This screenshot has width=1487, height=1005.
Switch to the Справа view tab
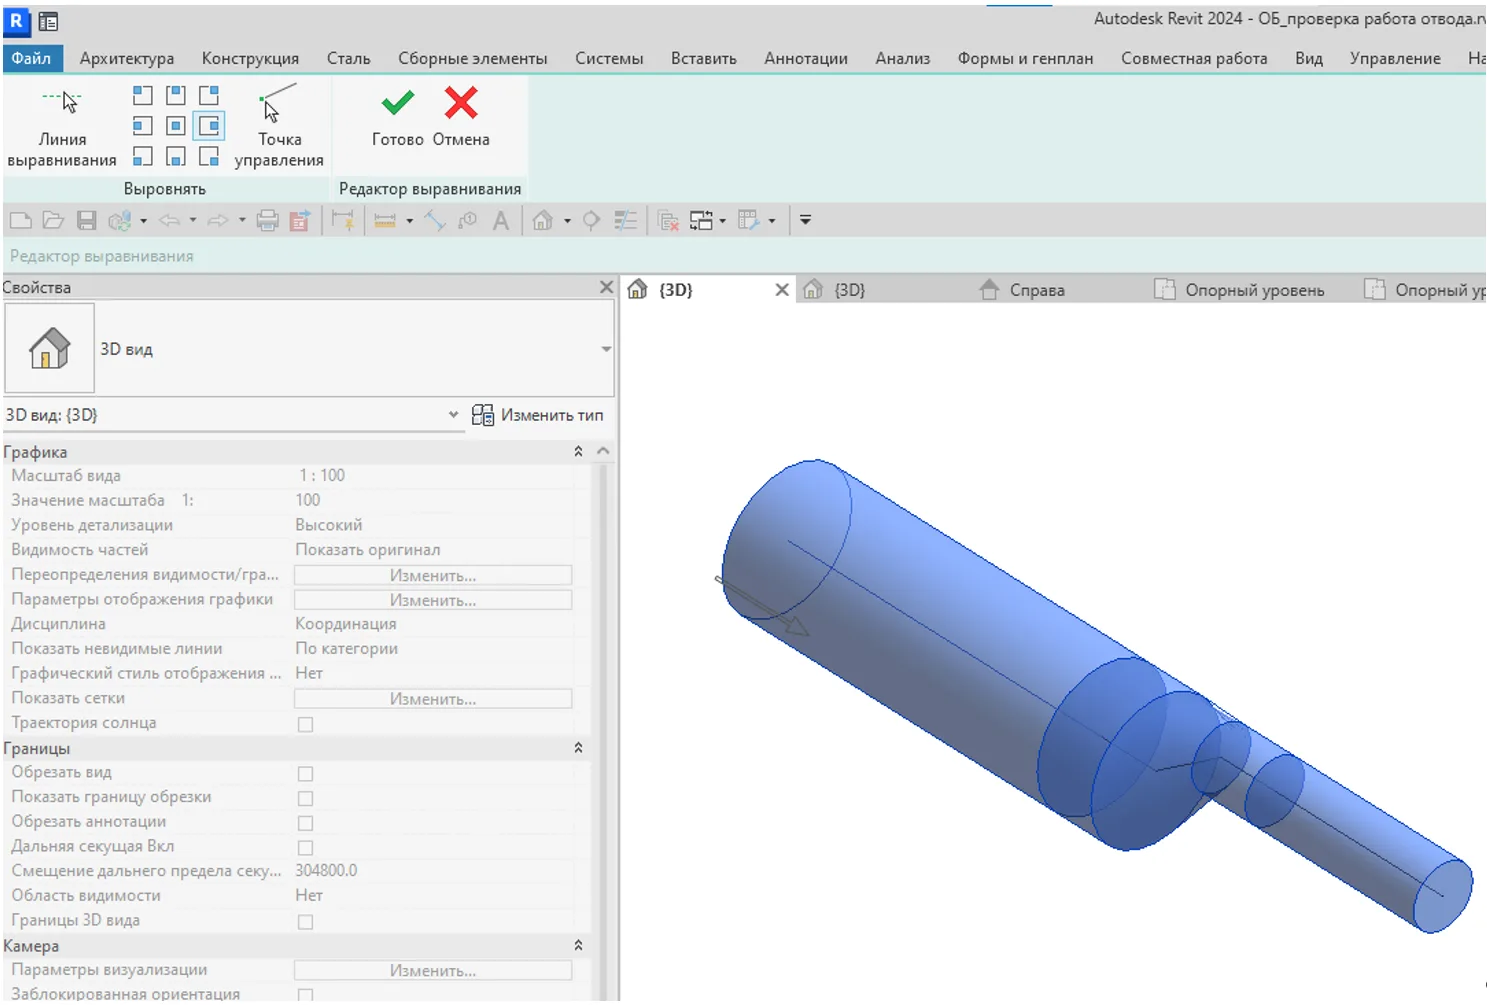coord(1036,290)
